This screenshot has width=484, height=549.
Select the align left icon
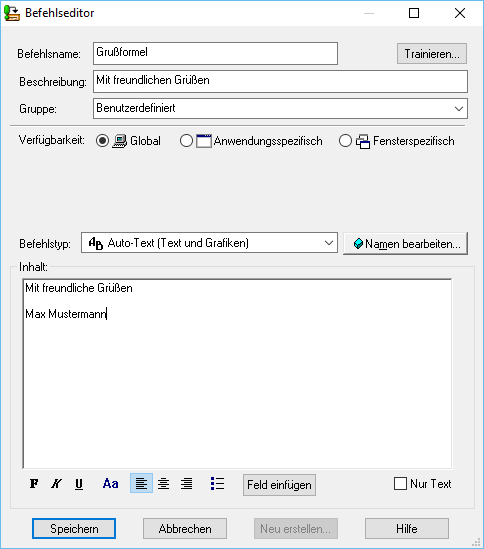point(141,483)
